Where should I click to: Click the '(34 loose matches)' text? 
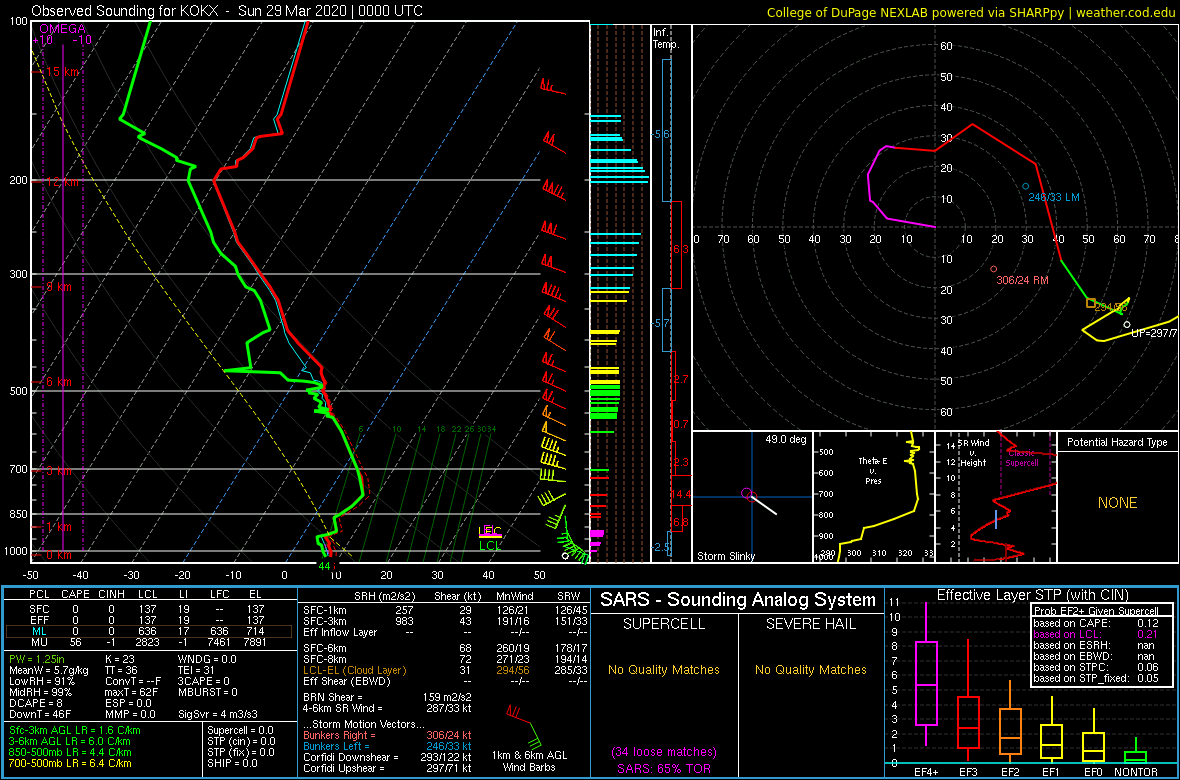[665, 751]
